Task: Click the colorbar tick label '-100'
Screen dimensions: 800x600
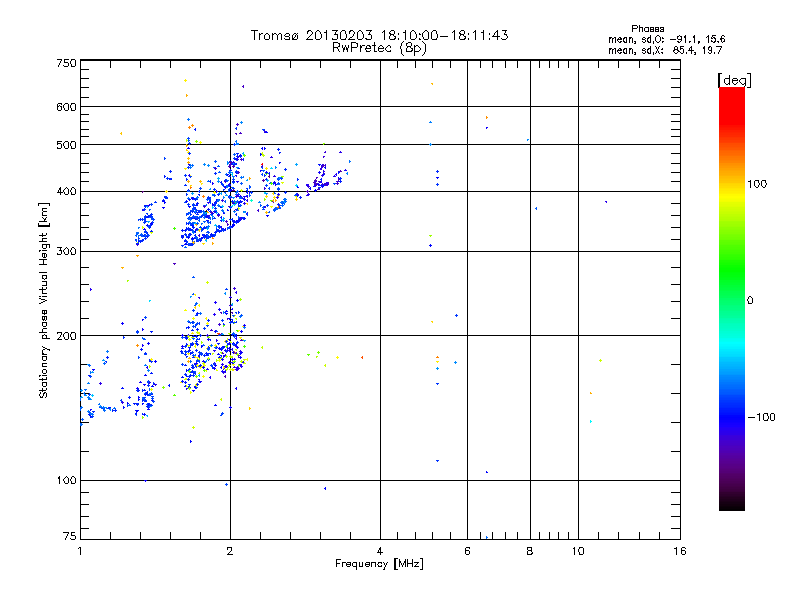Action: (x=761, y=417)
